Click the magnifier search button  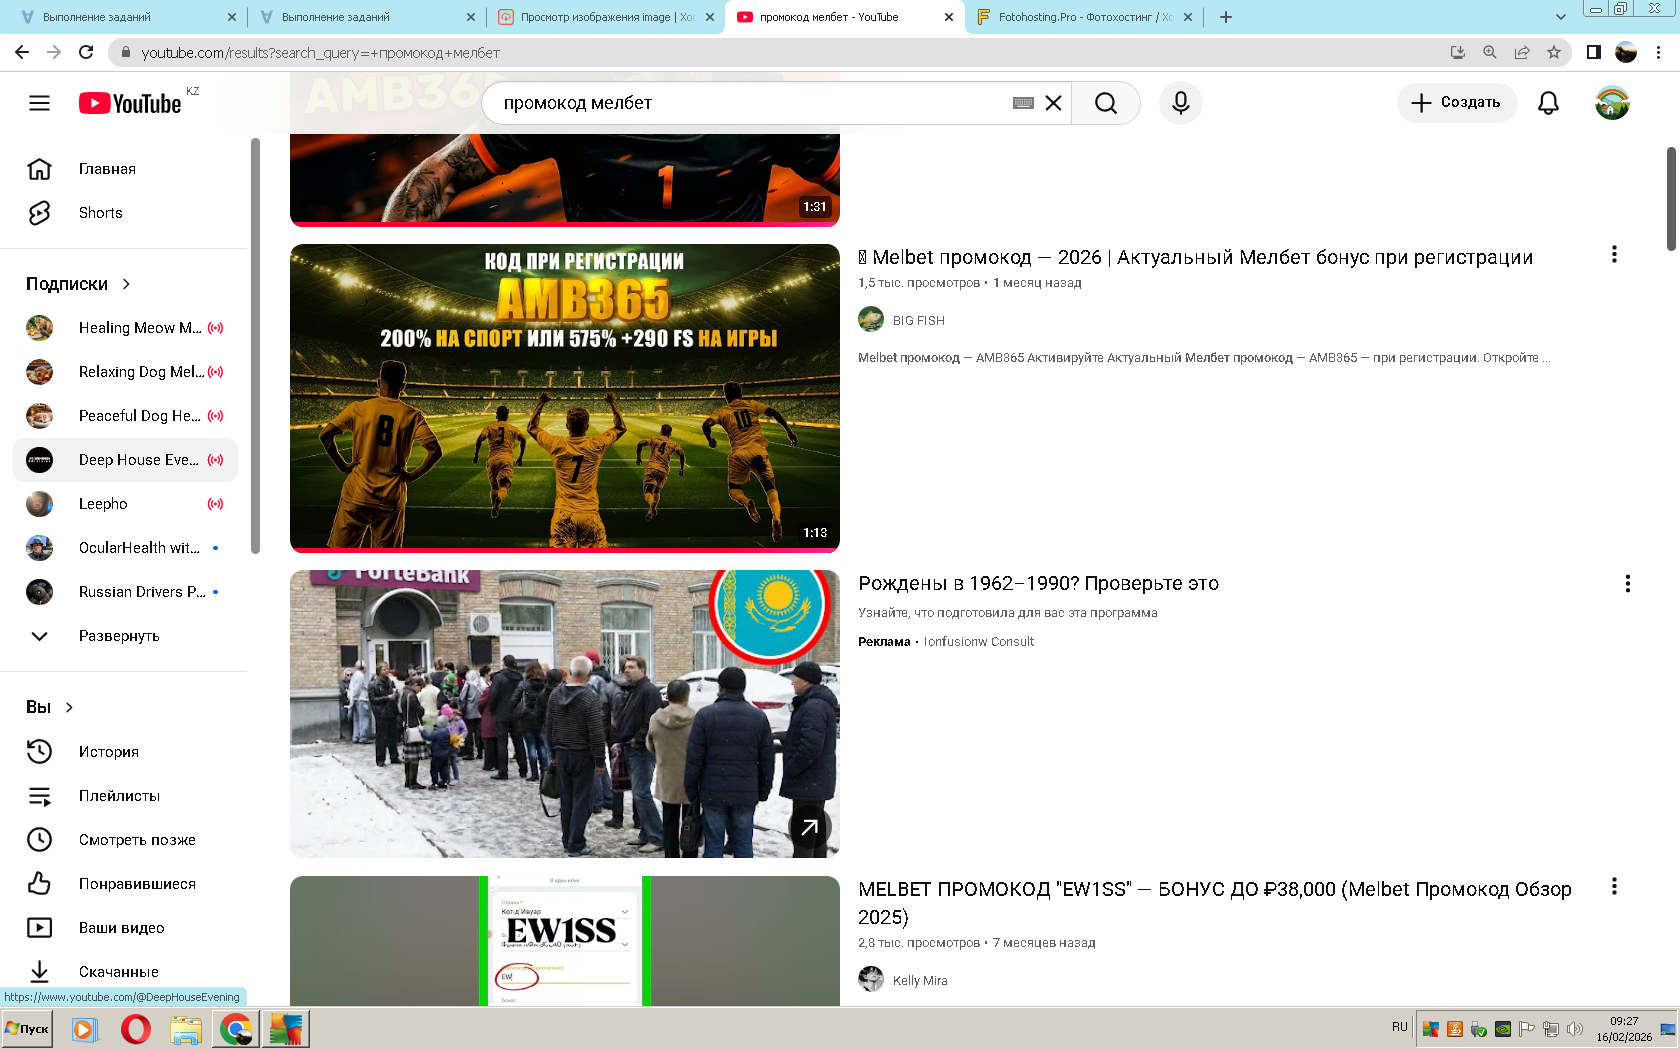1105,103
